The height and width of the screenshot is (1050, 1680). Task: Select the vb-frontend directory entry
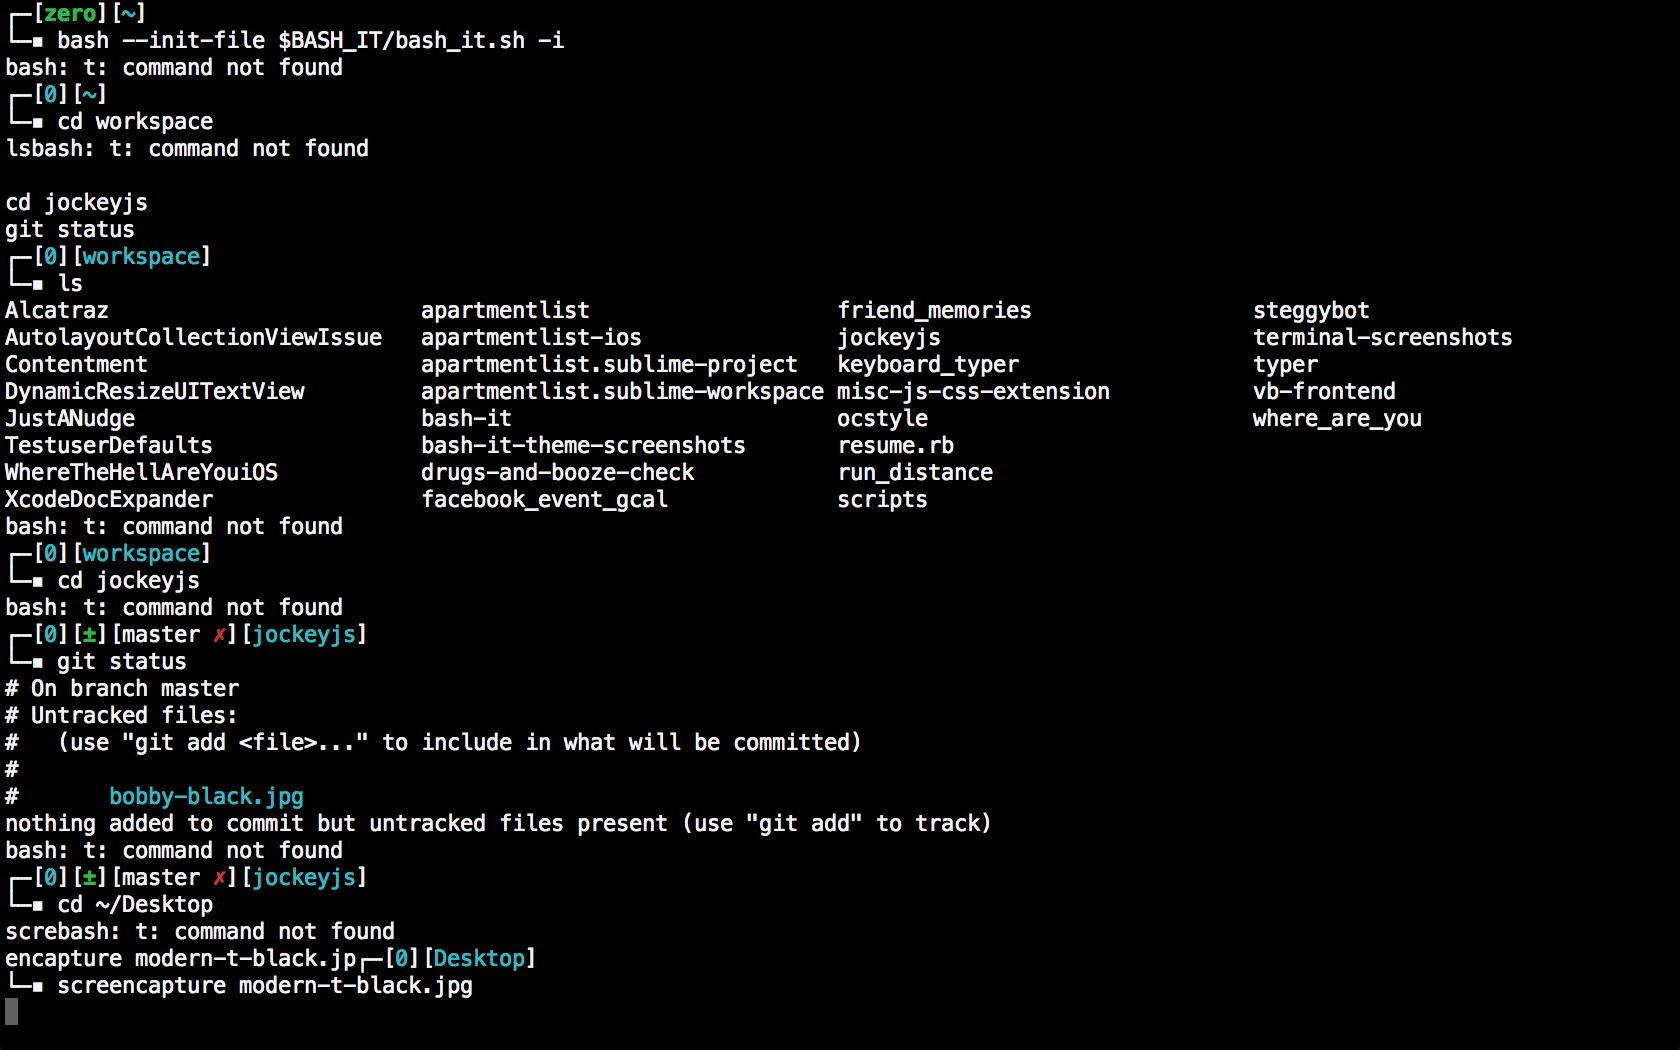click(x=1324, y=392)
